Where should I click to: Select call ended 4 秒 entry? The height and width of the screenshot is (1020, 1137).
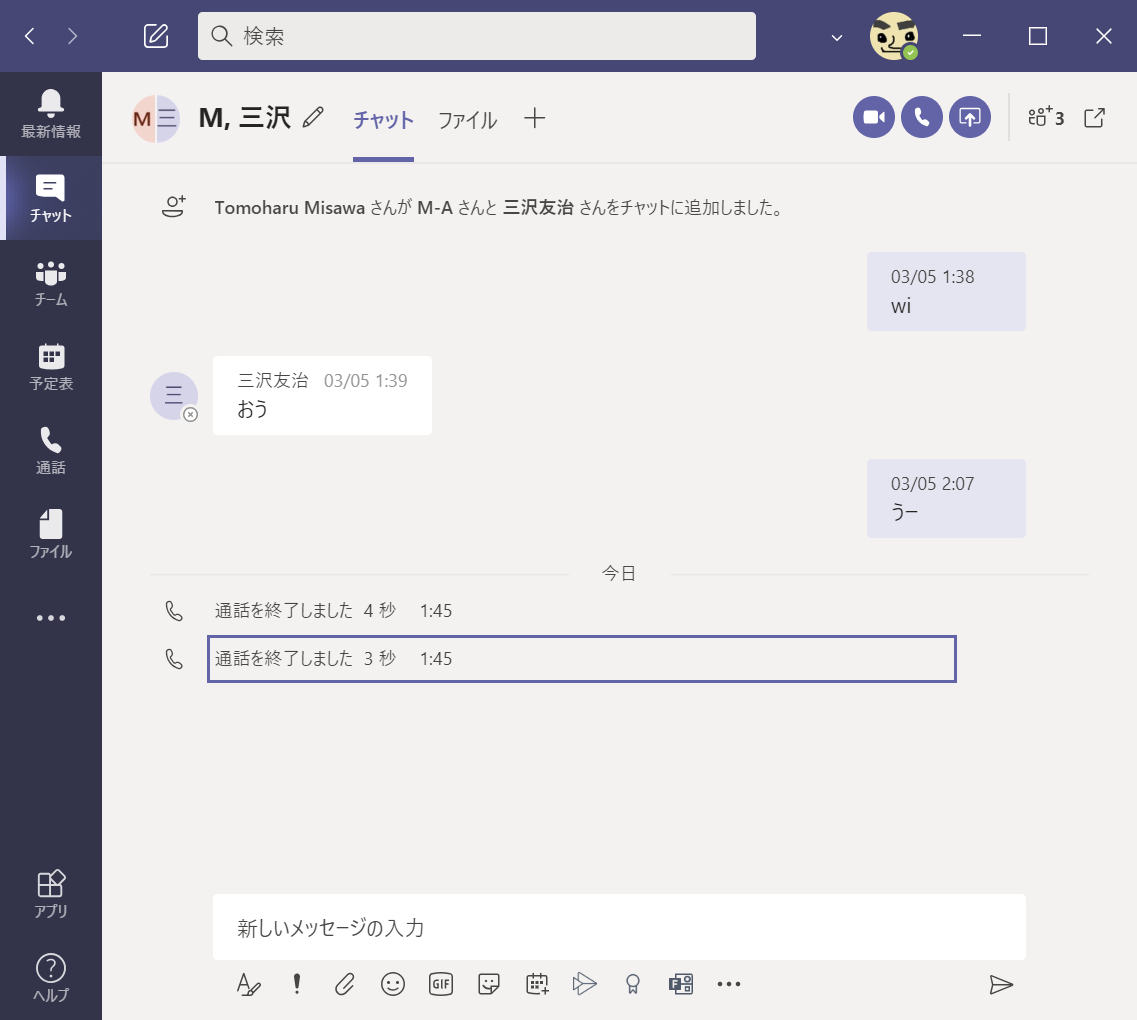pos(334,610)
